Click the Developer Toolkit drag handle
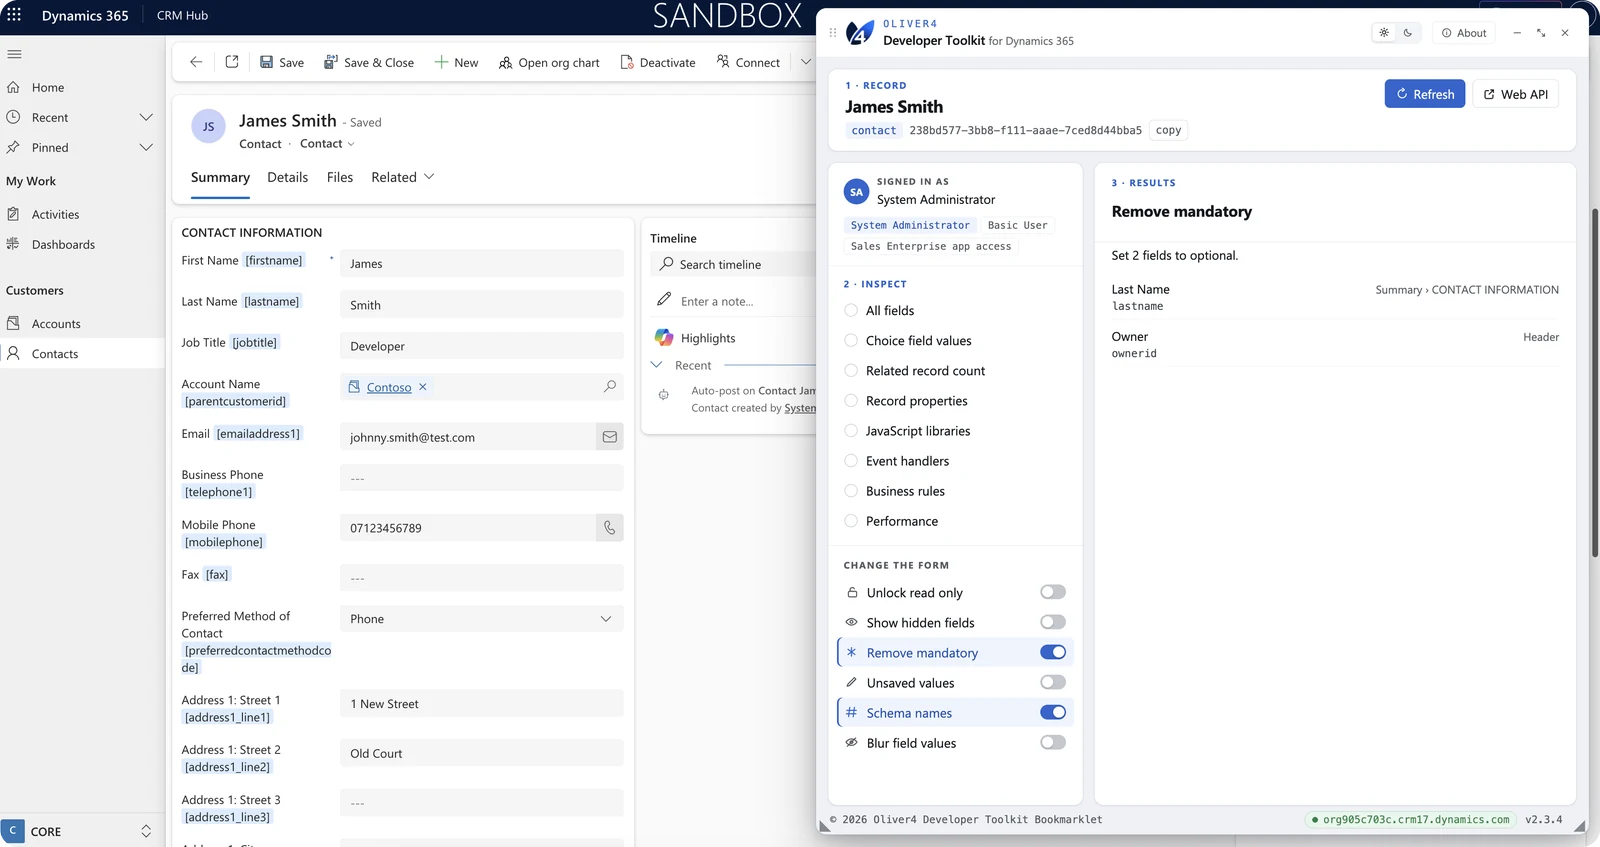The width and height of the screenshot is (1600, 847). click(833, 33)
